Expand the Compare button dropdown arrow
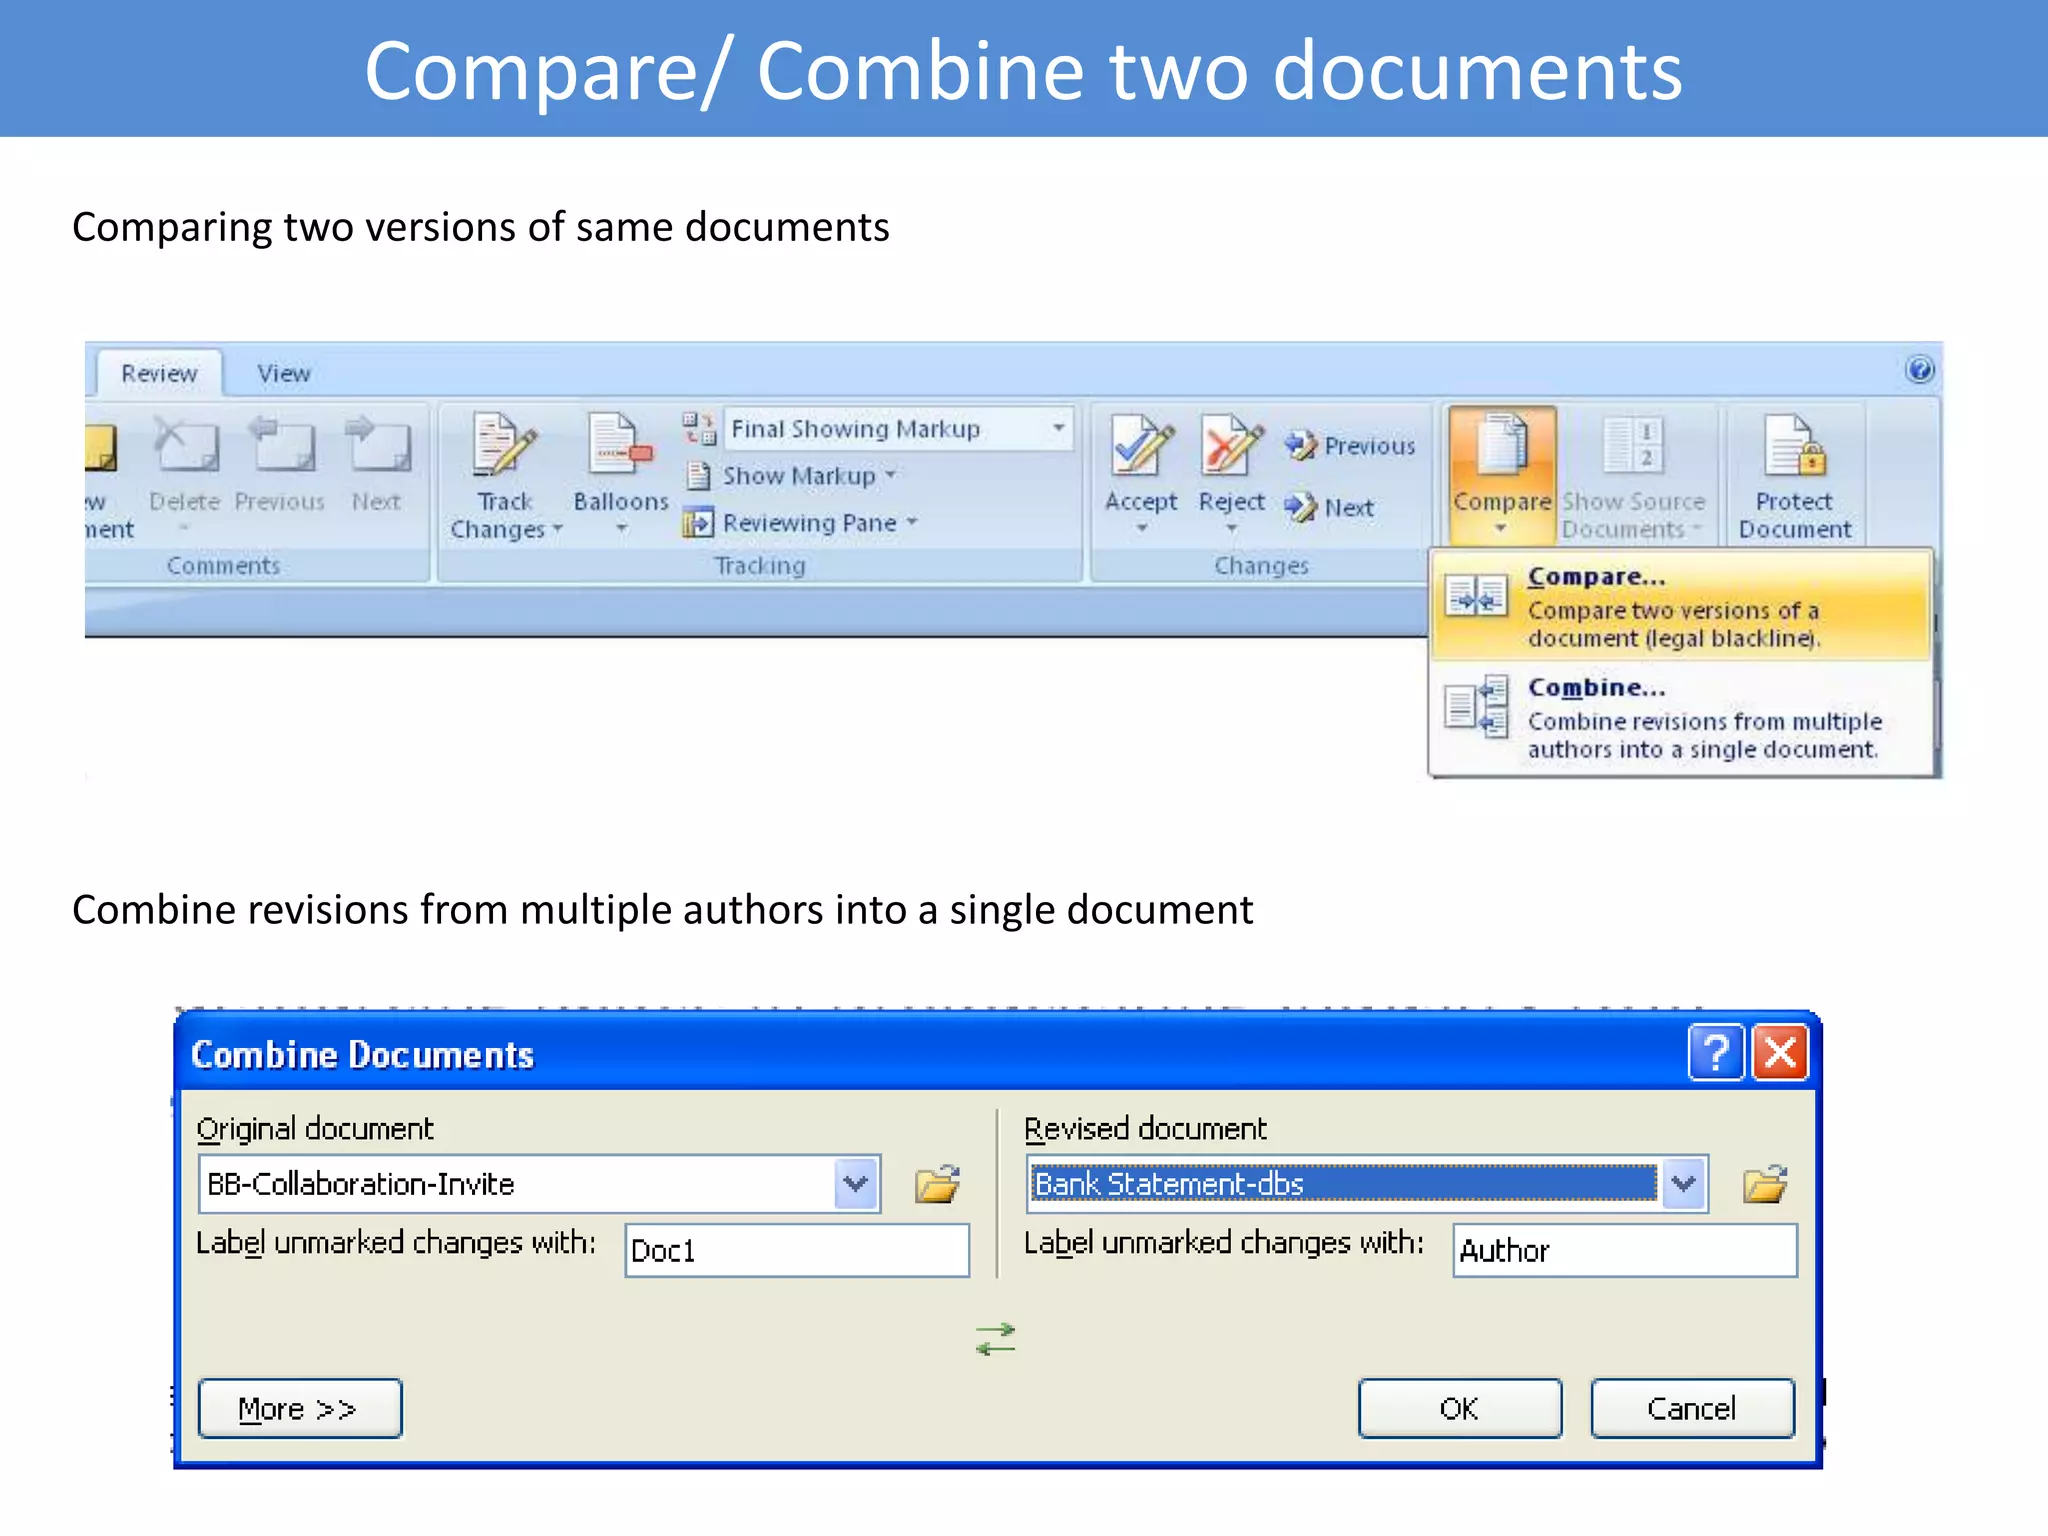The height and width of the screenshot is (1536, 2048). tap(1500, 529)
